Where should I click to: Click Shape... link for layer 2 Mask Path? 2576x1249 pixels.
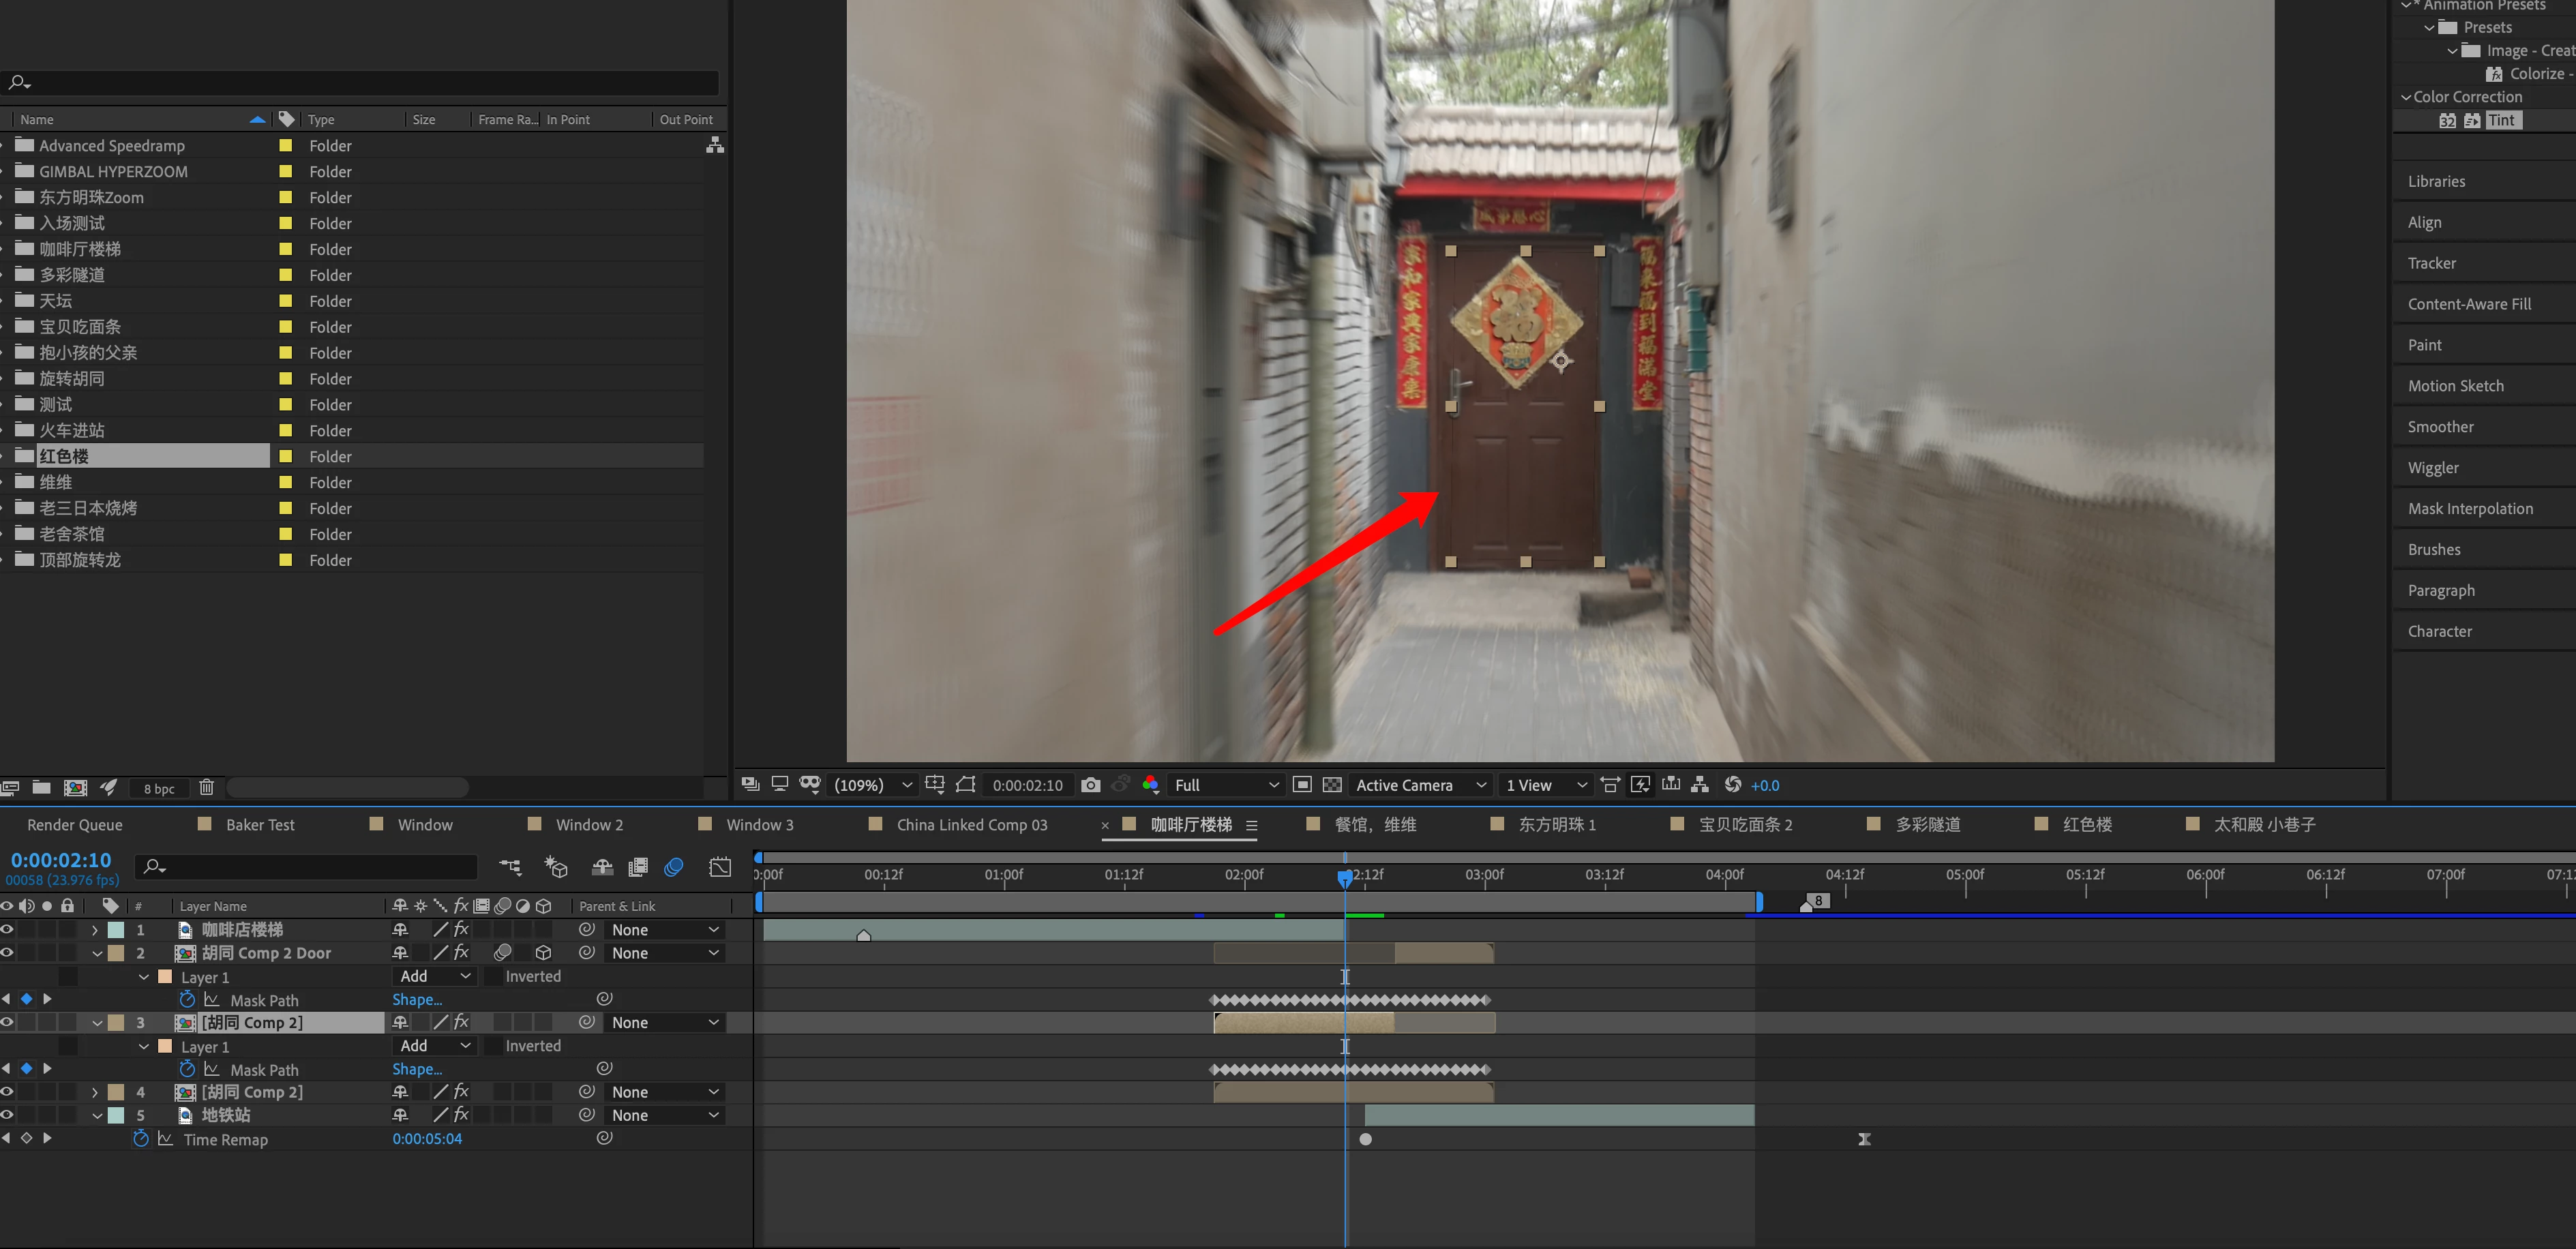tap(417, 999)
